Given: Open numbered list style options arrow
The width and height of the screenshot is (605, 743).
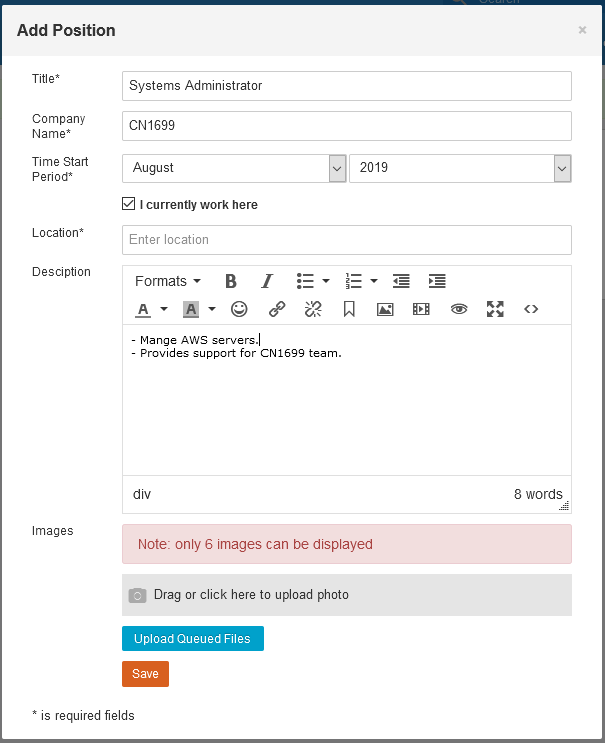Looking at the screenshot, I should point(374,281).
